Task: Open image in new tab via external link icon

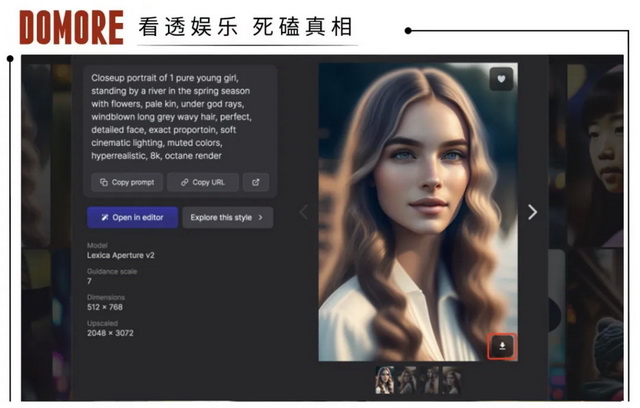Action: tap(256, 182)
